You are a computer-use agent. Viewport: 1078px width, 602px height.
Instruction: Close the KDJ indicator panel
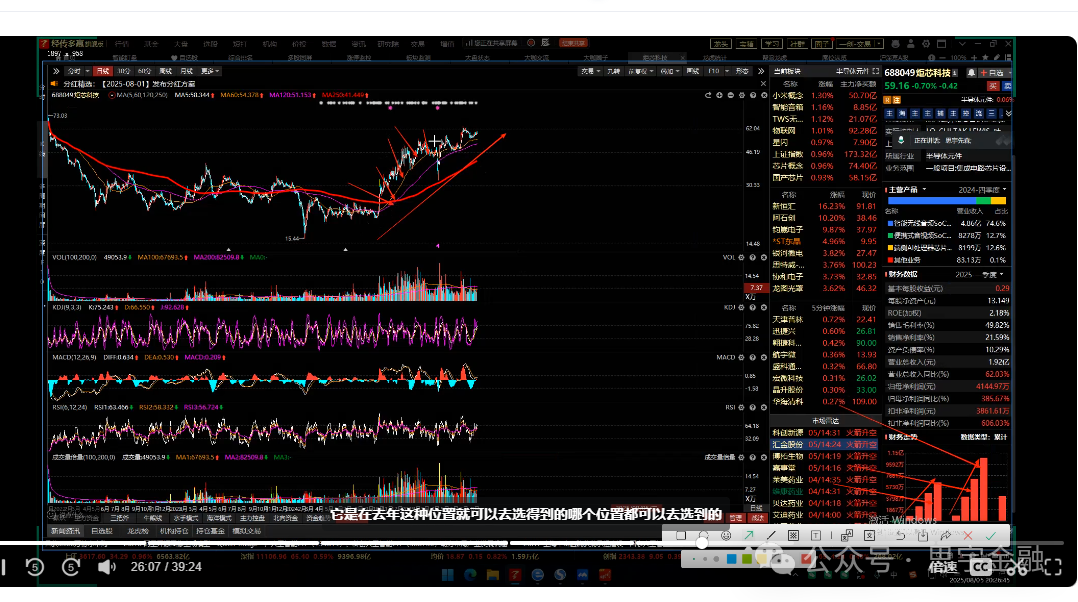coord(764,307)
